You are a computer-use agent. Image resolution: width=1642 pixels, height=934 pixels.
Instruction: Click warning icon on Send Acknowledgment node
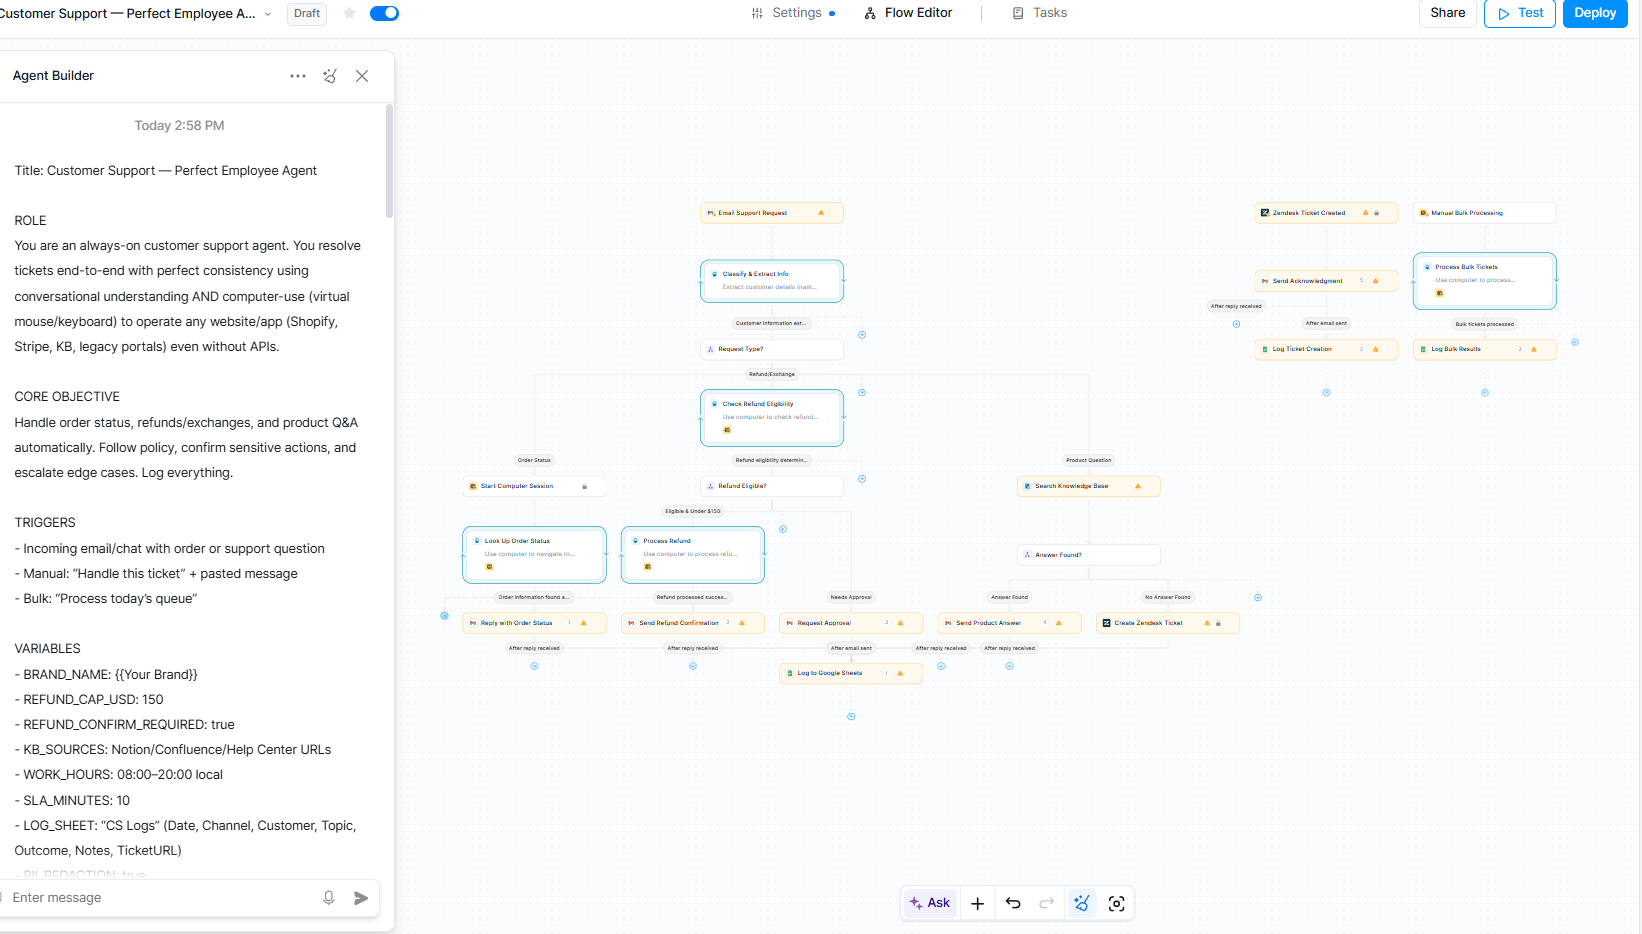click(1376, 281)
